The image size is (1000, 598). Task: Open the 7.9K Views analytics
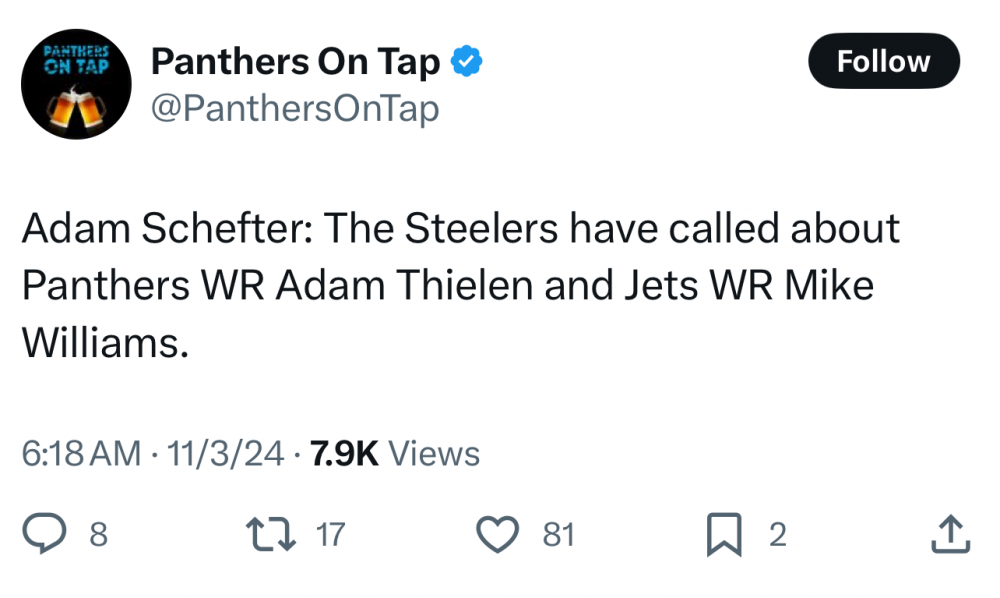tap(395, 454)
